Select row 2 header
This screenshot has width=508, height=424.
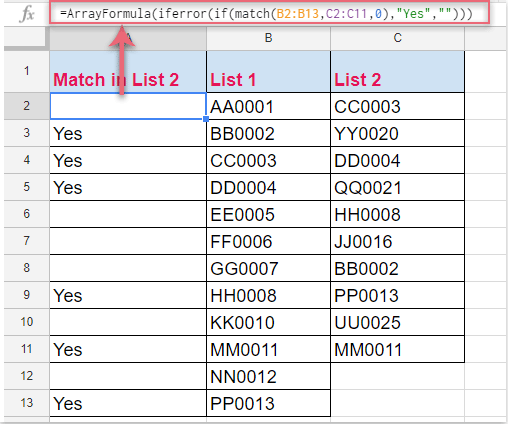27,106
